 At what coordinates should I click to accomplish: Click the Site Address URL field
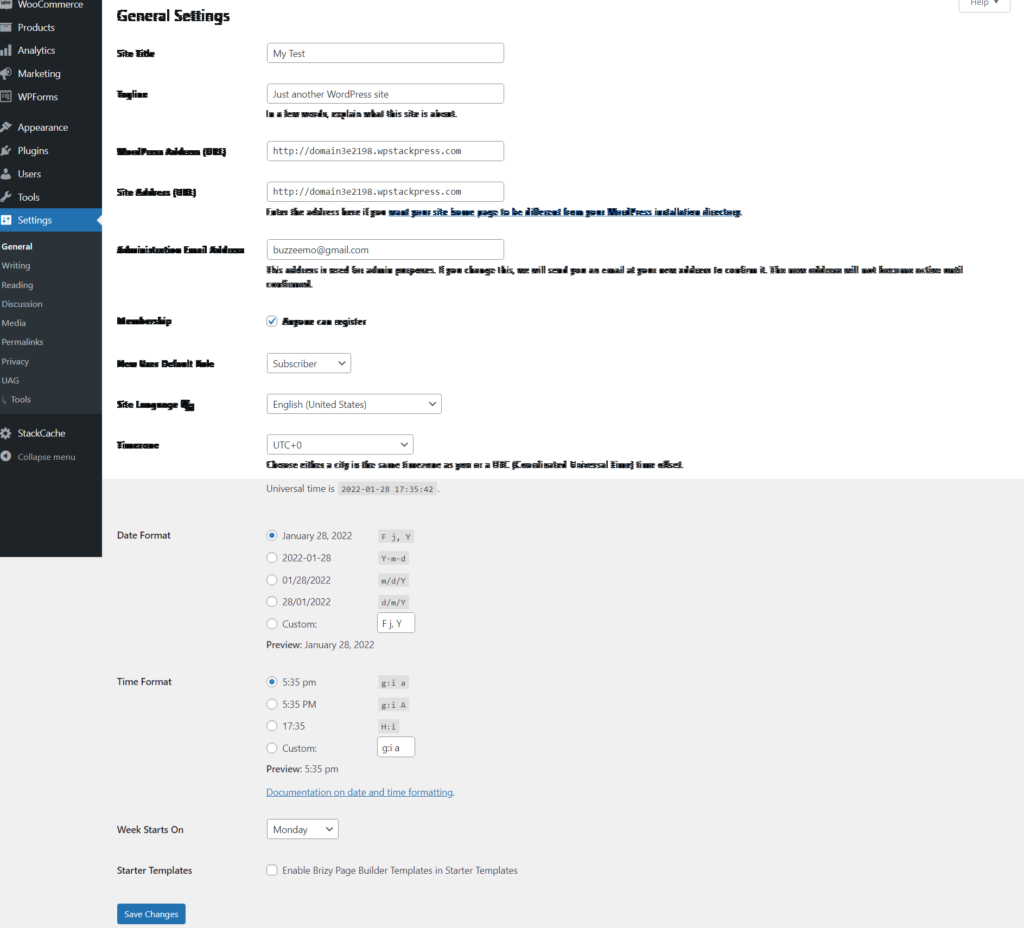[x=385, y=191]
